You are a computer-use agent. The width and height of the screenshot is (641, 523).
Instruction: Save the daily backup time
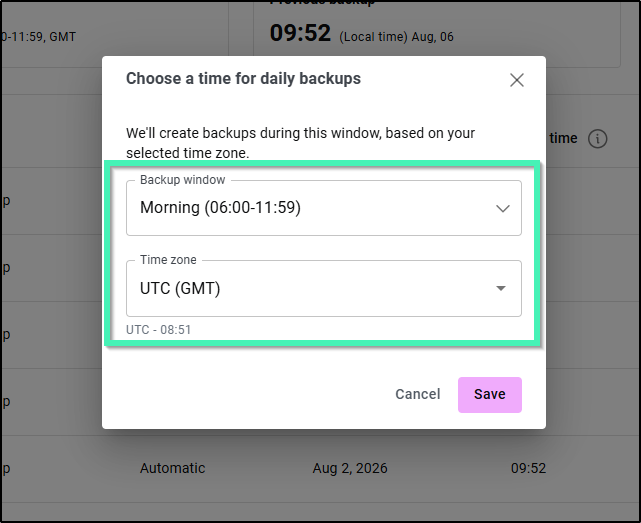coord(490,395)
